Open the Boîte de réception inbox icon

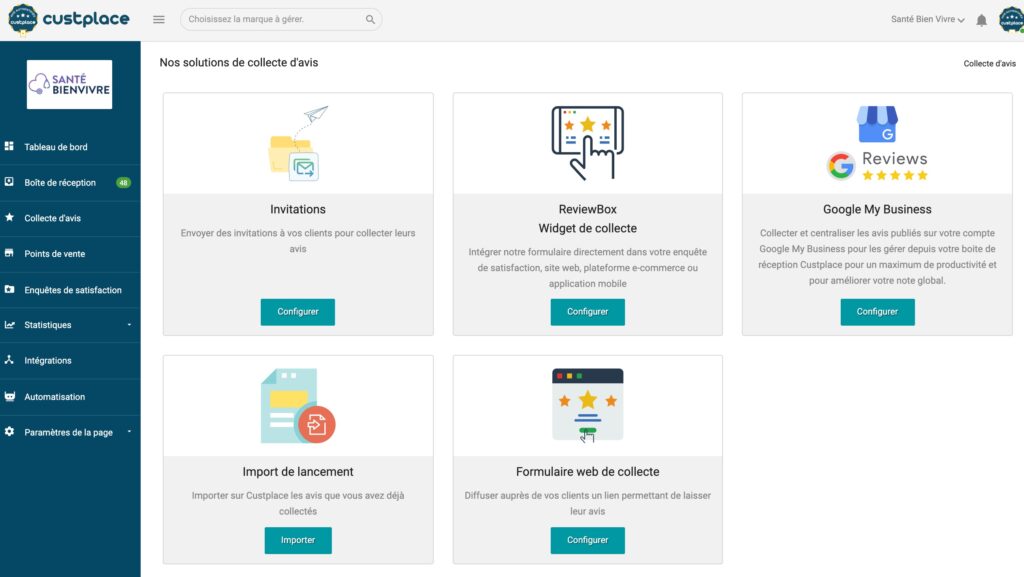pyautogui.click(x=12, y=182)
